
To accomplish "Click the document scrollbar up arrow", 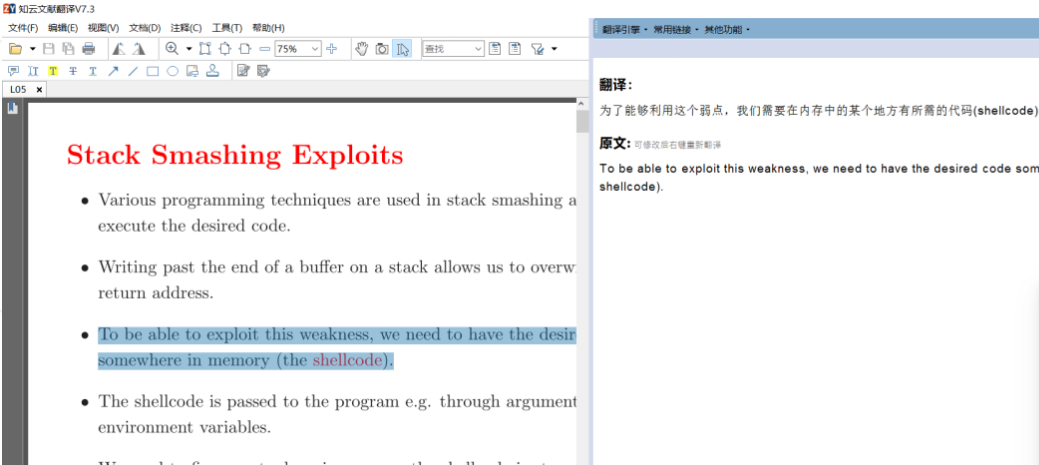I will (582, 104).
